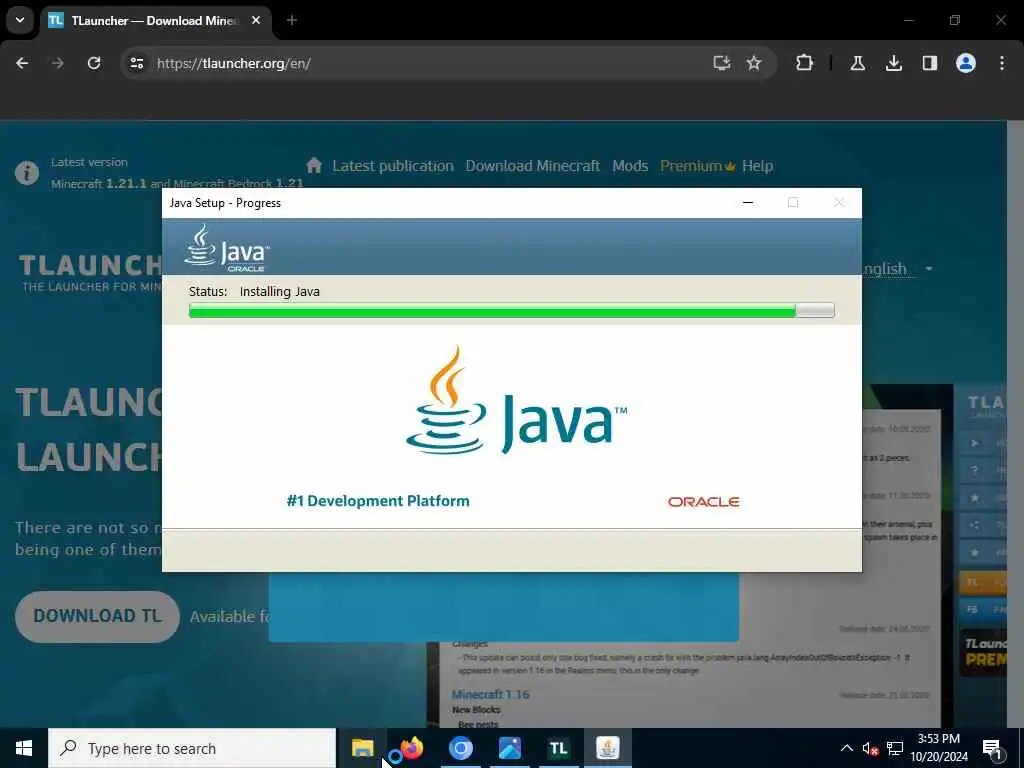Open the Latest publication menu link
Screen dimensions: 1024x768
click(392, 166)
